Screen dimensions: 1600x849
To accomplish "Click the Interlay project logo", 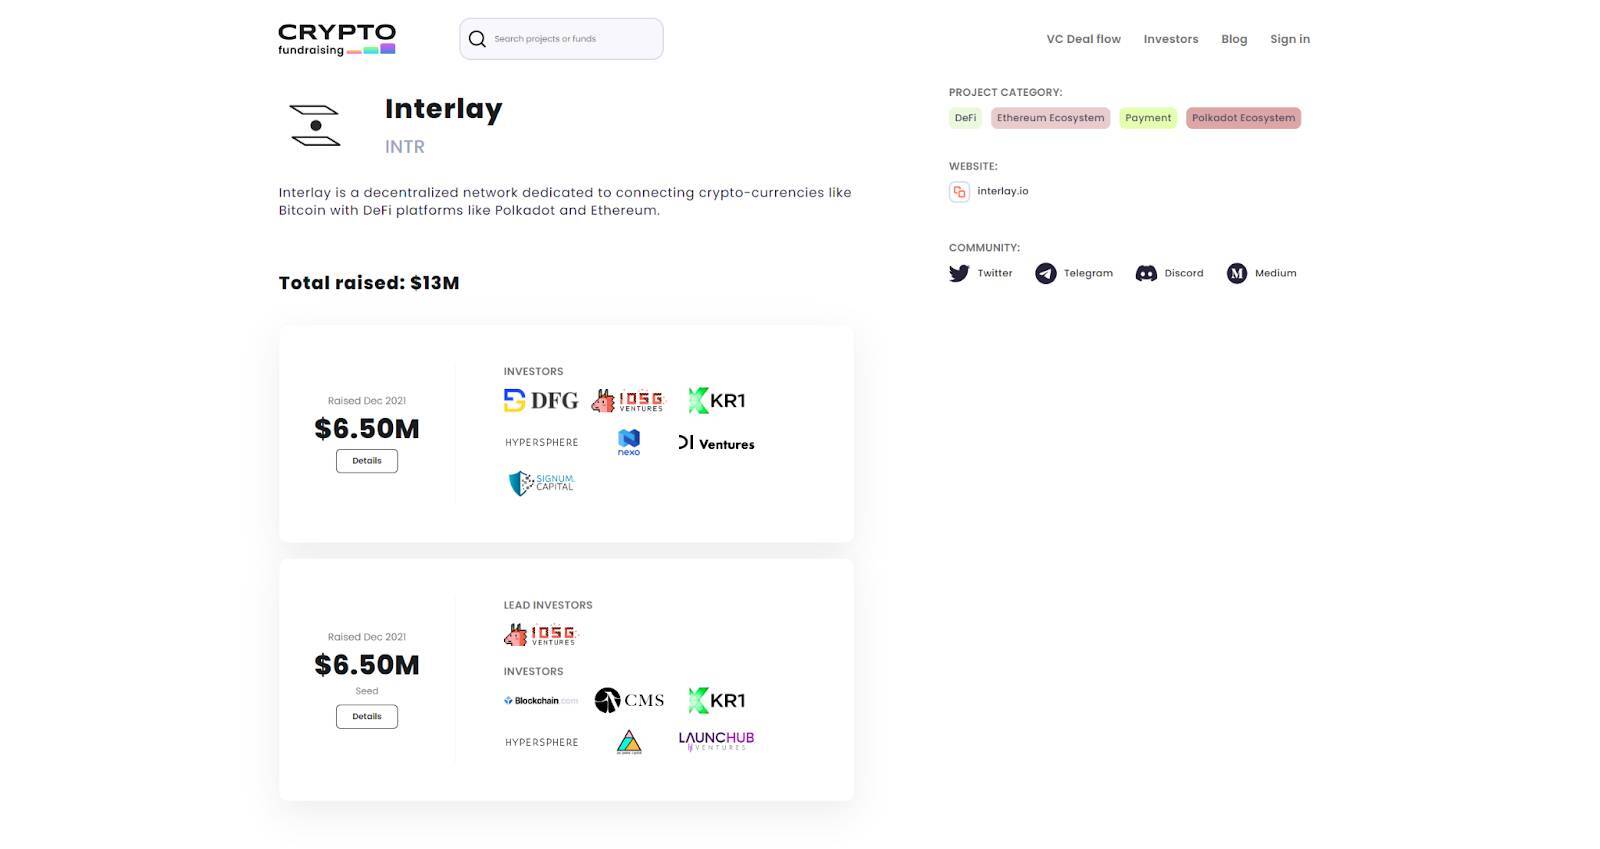I will pos(315,125).
